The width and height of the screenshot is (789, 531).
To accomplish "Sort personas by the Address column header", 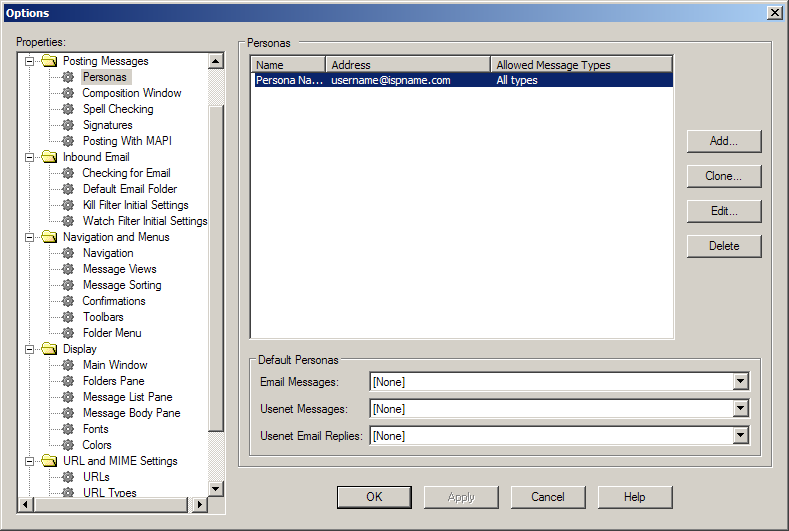I will point(408,65).
